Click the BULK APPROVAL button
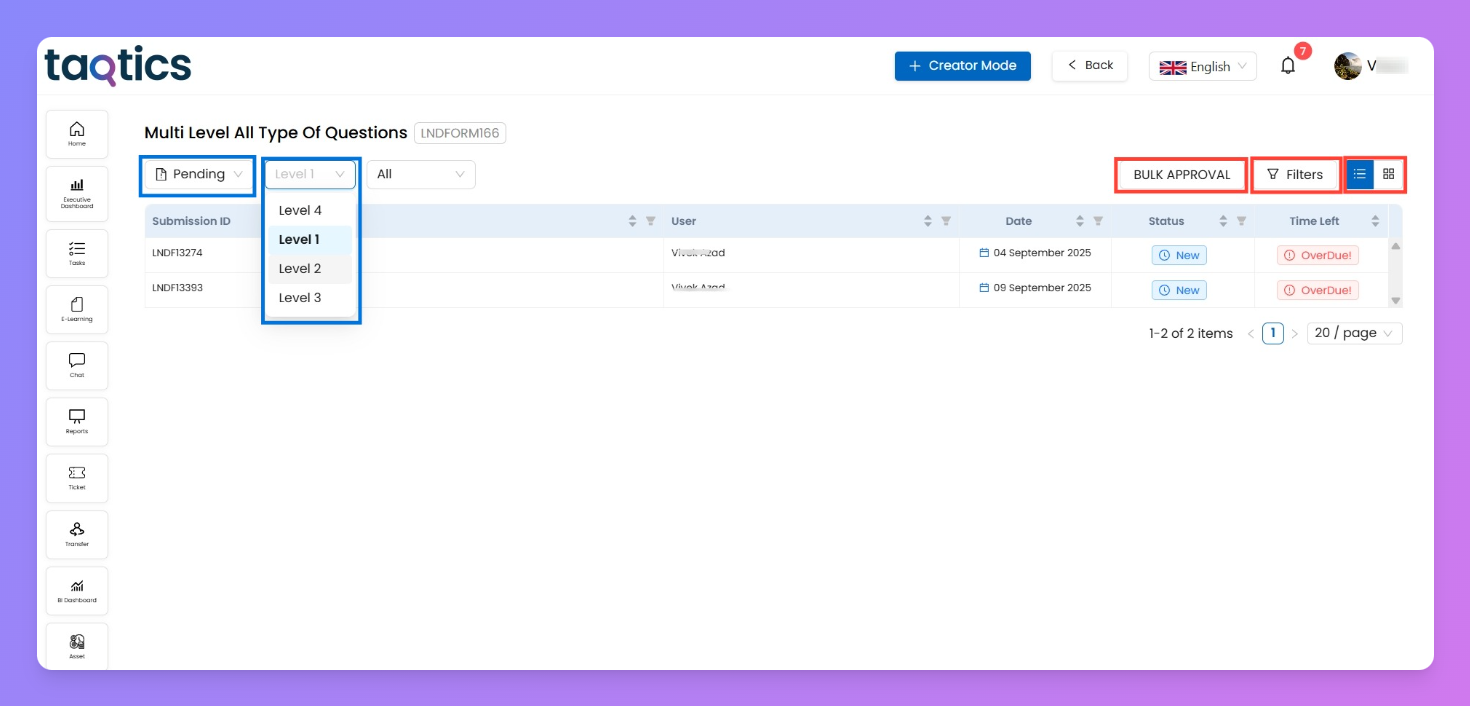The image size is (1470, 706). tap(1181, 175)
